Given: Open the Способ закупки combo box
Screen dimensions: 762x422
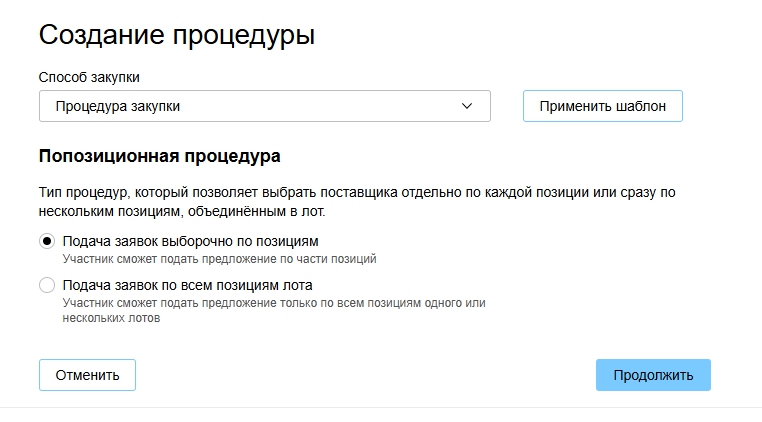Looking at the screenshot, I should 264,106.
